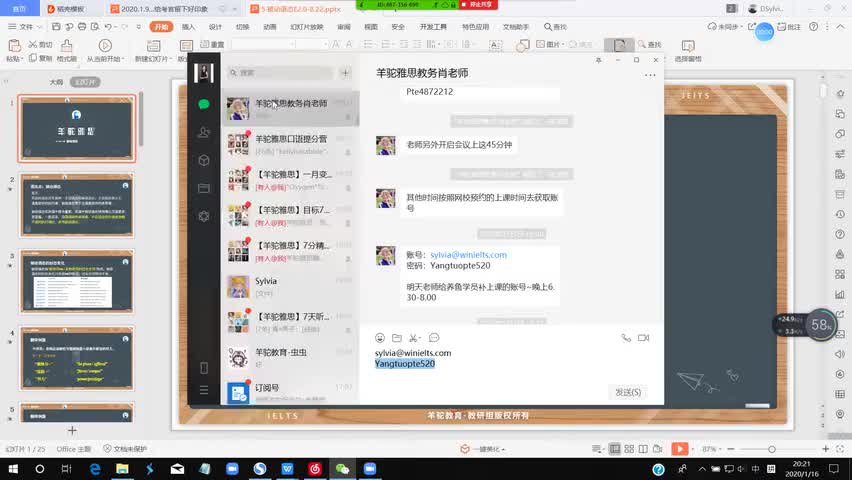Open chat info three-dots menu
852x480 pixels.
point(650,75)
